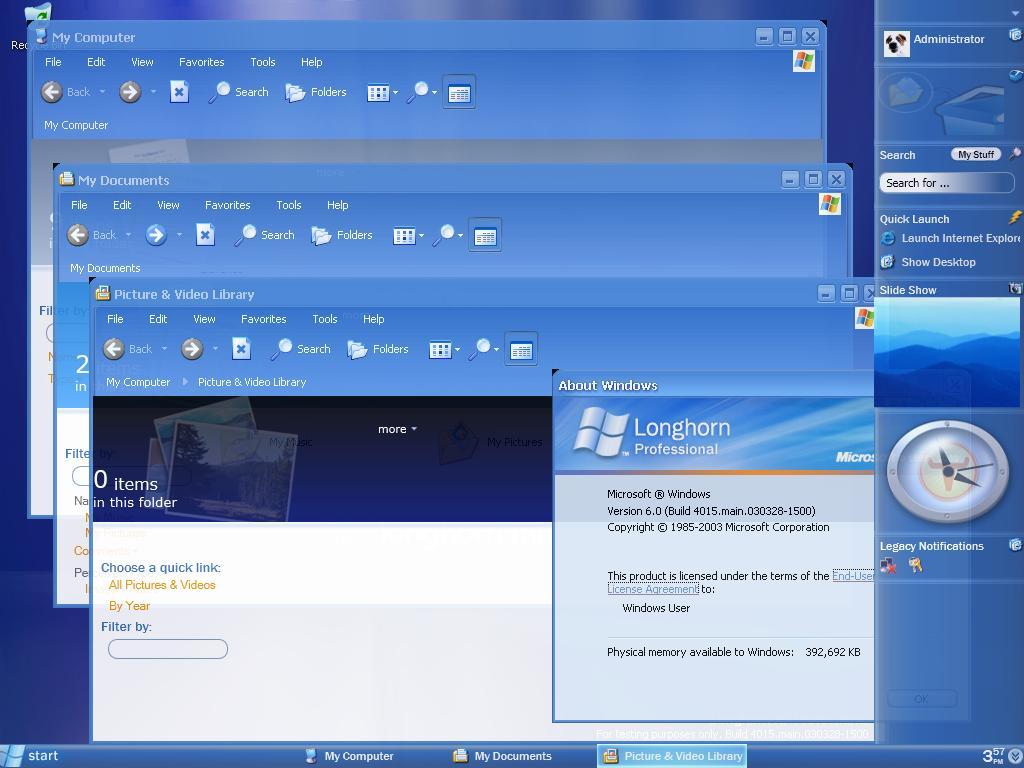Click the My Stuff button in sidebar Search

click(x=976, y=155)
